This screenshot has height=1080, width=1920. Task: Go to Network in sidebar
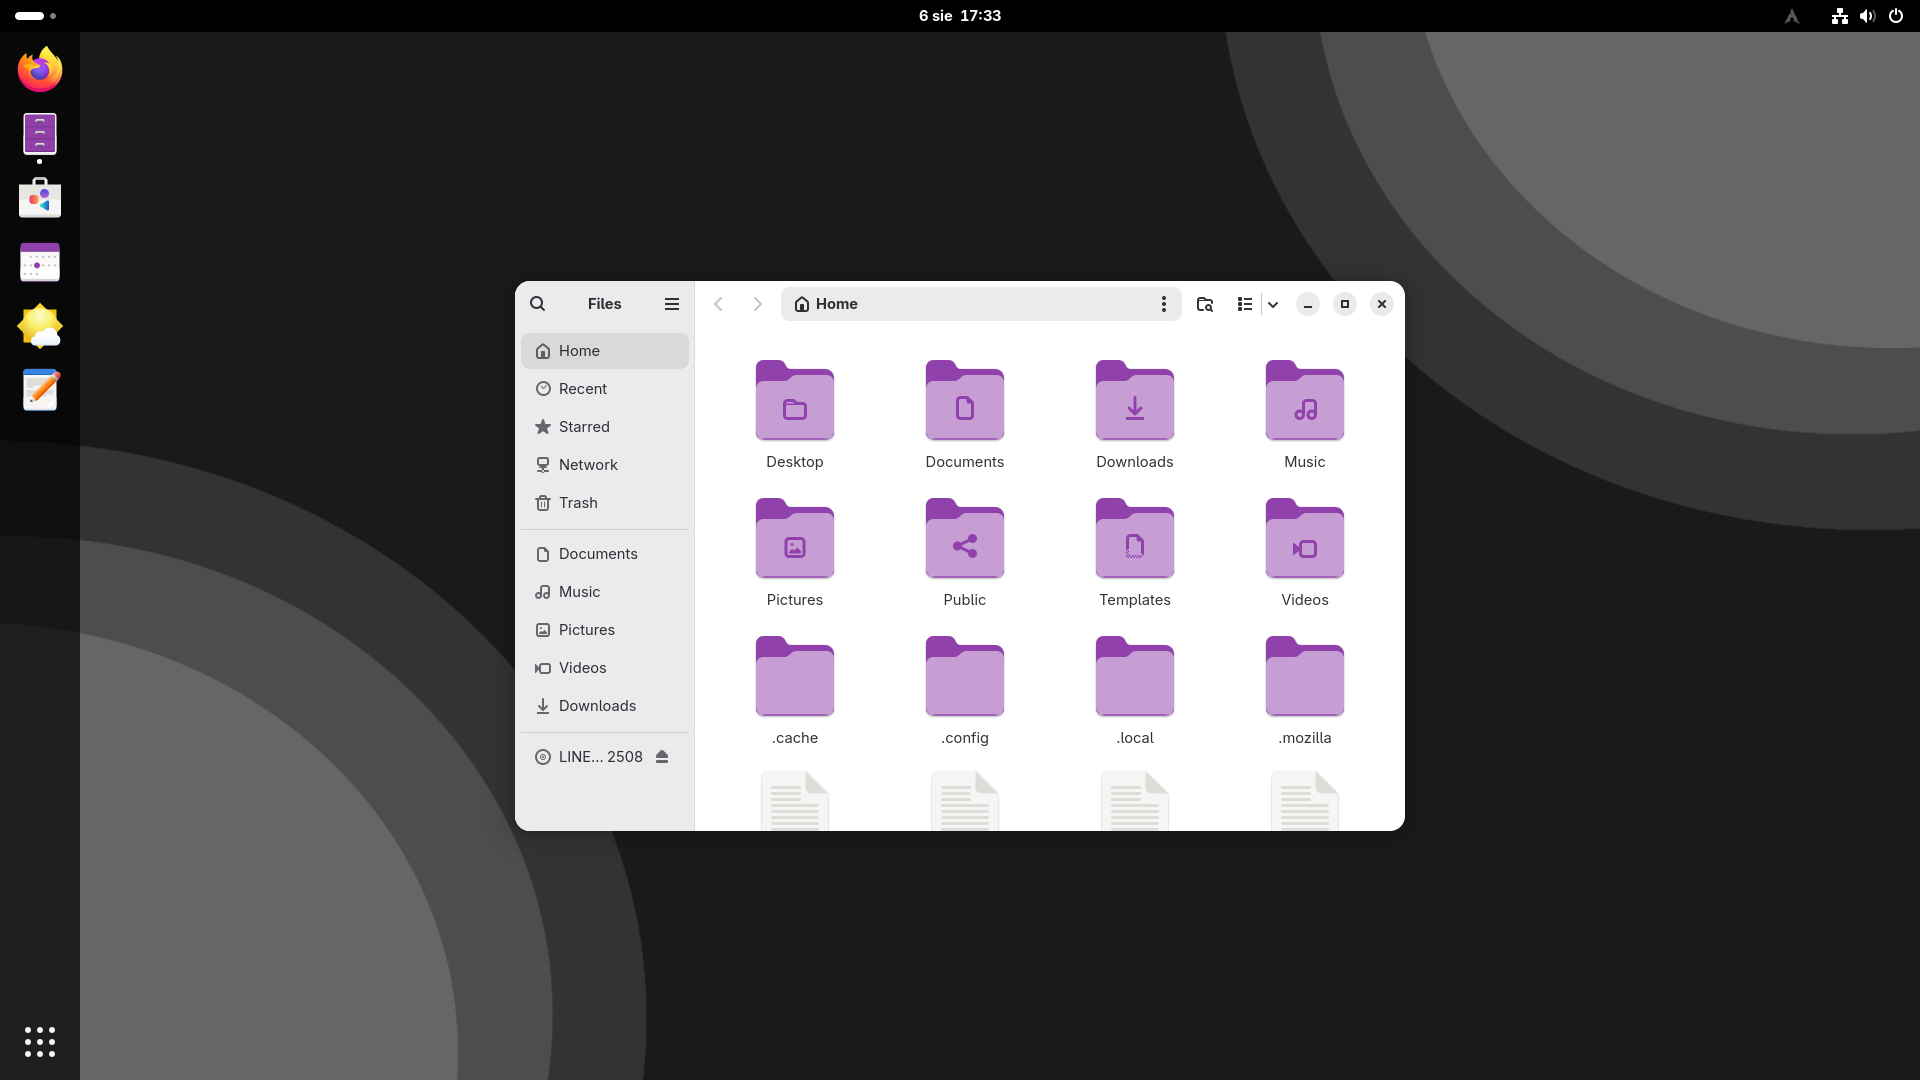tap(588, 465)
